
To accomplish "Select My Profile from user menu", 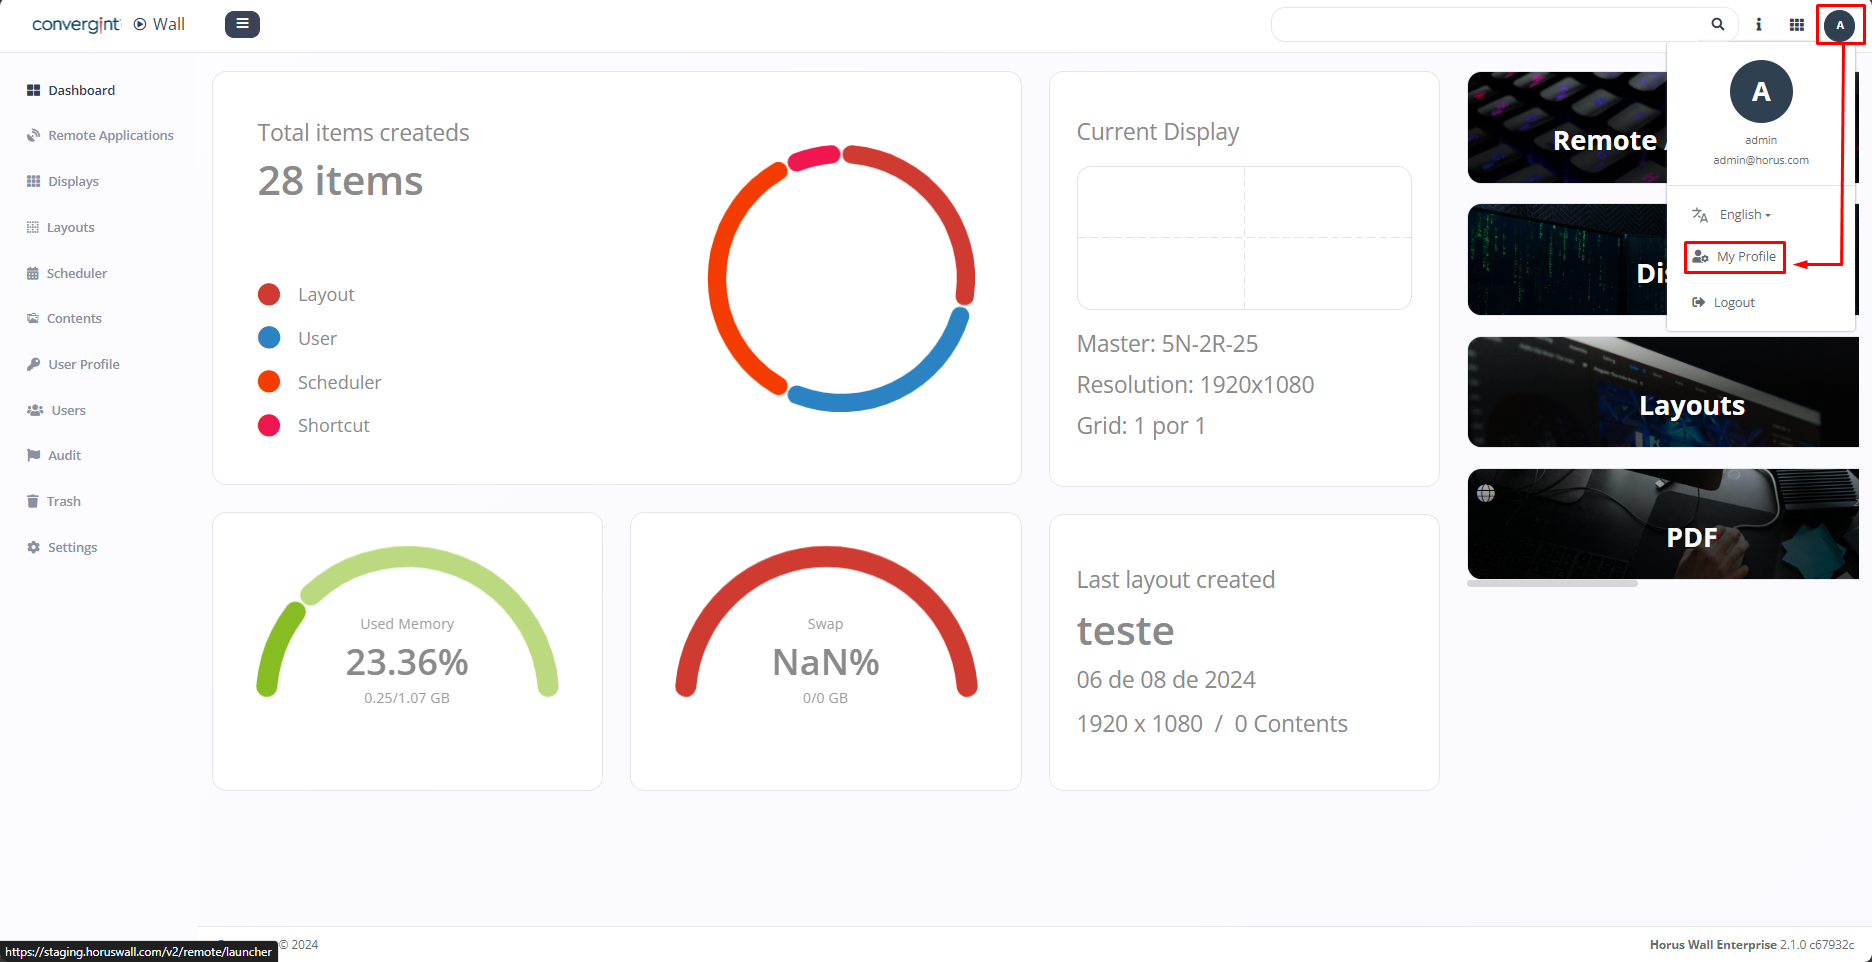I will click(1735, 257).
